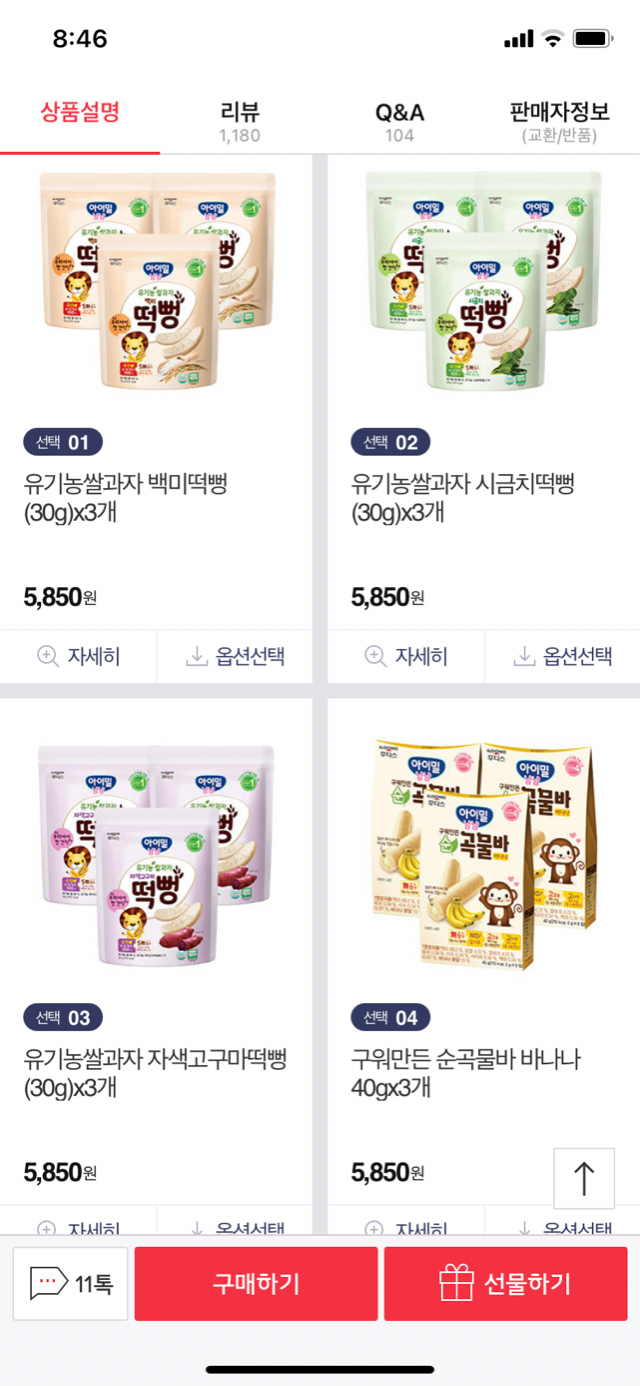Select the 구워만든 순곡물바 바나나 title

click(x=466, y=1073)
